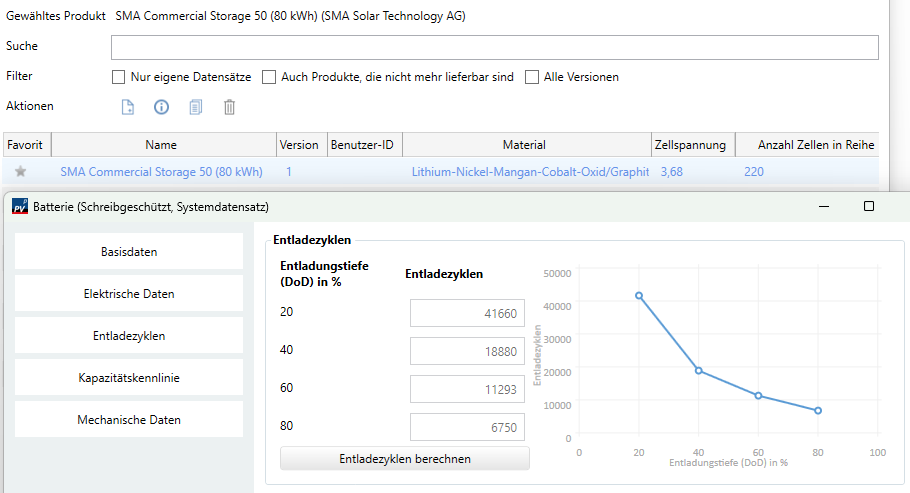
Task: Toggle 'Auch Produkte, die nicht mehr lieferbar sind'
Action: coord(269,77)
